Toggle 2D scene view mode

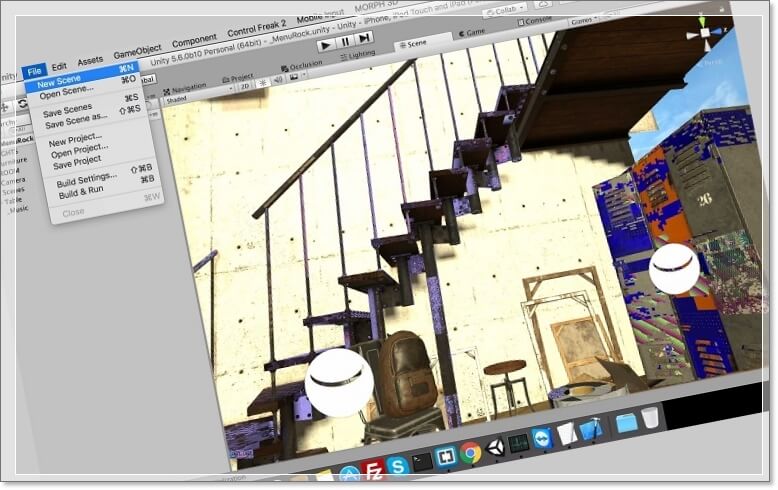point(245,86)
